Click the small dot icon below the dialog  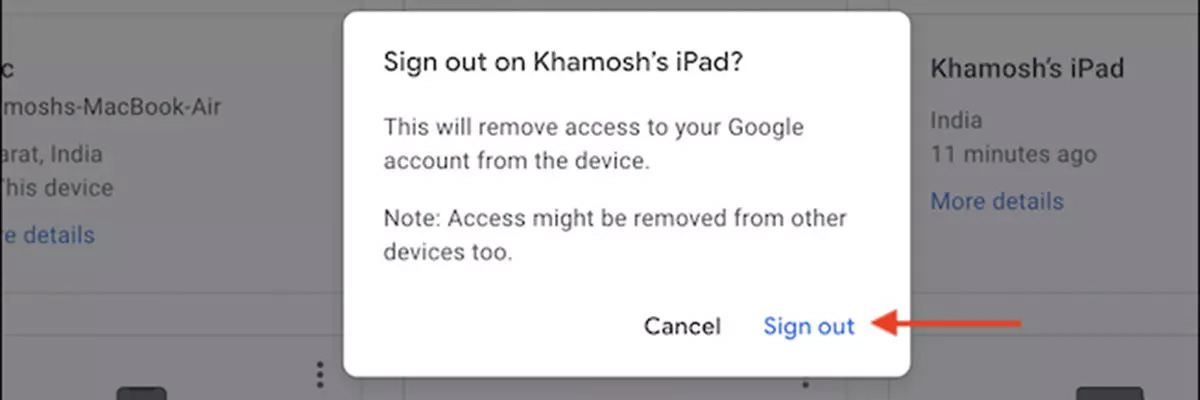tap(805, 384)
